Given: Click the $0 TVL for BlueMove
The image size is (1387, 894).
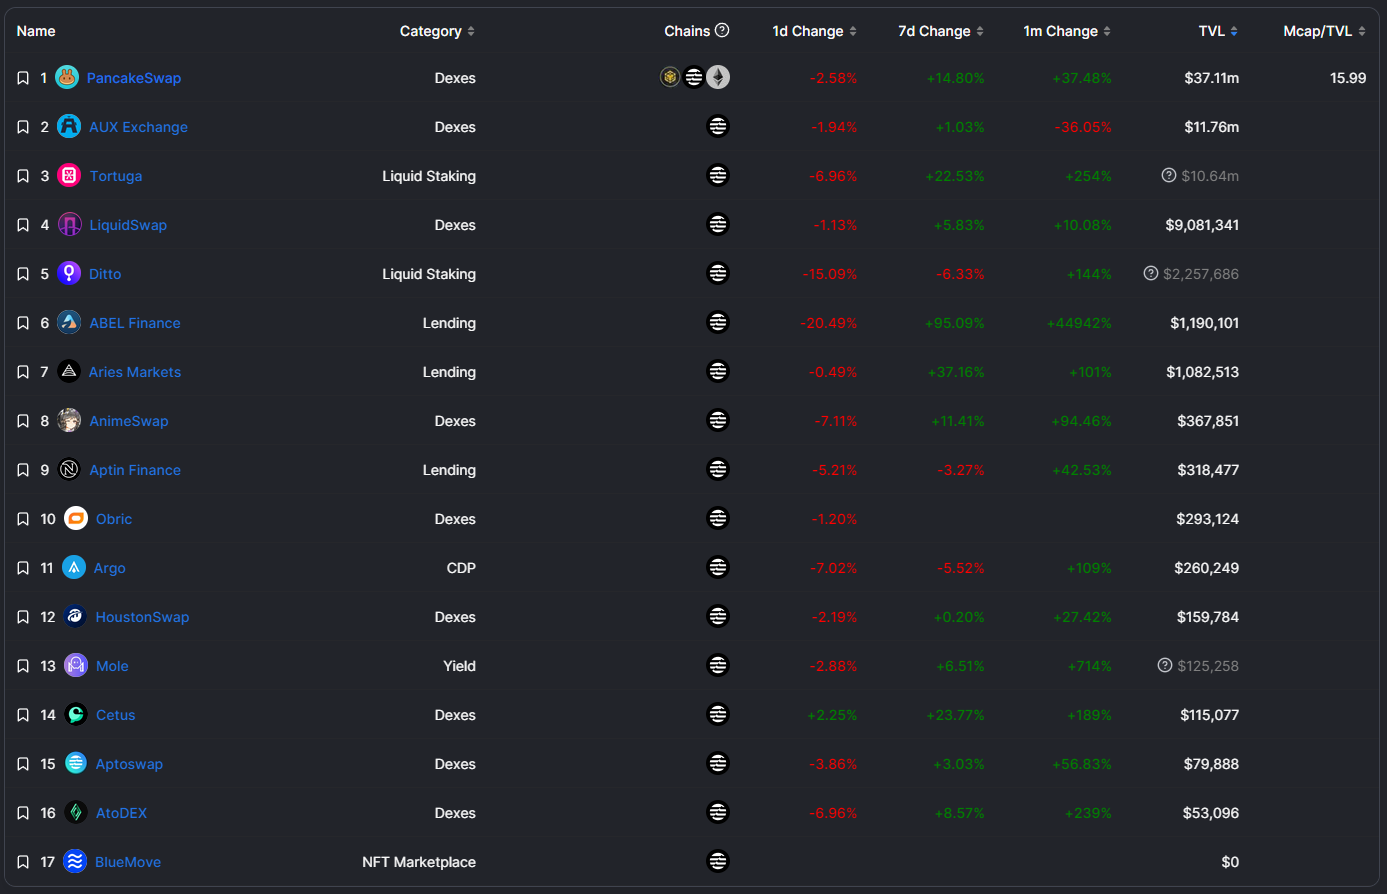Looking at the screenshot, I should (1230, 862).
